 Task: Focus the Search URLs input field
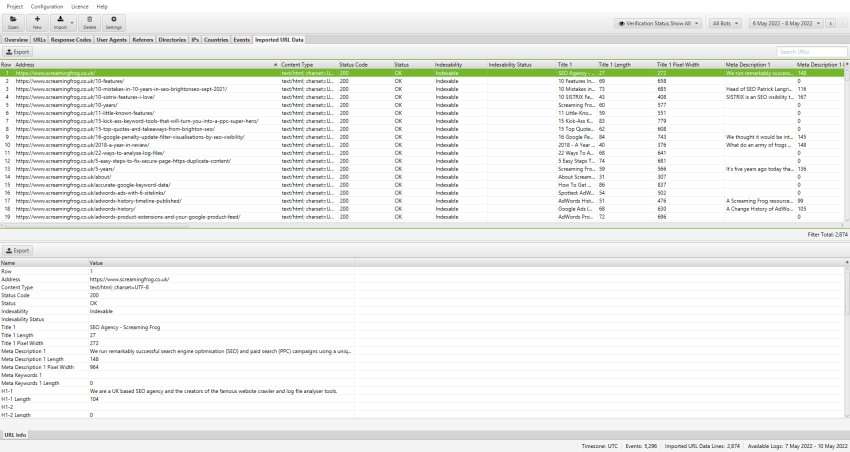click(812, 52)
